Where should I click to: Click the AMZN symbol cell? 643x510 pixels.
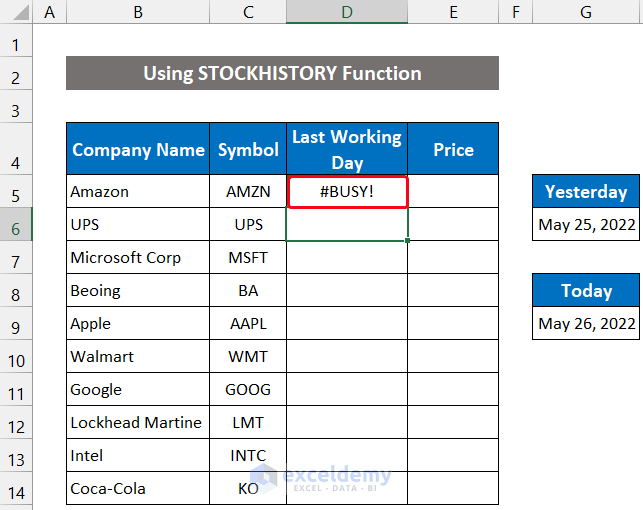point(248,192)
